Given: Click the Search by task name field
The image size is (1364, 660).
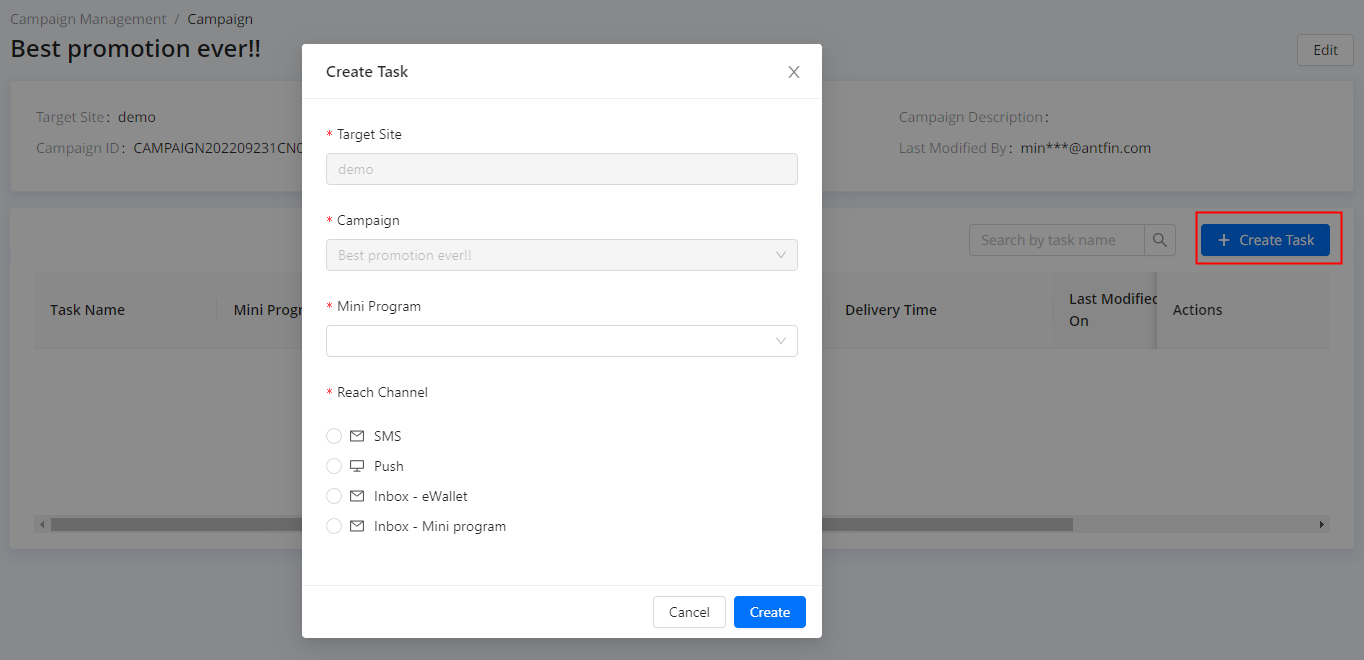Looking at the screenshot, I should [x=1056, y=240].
